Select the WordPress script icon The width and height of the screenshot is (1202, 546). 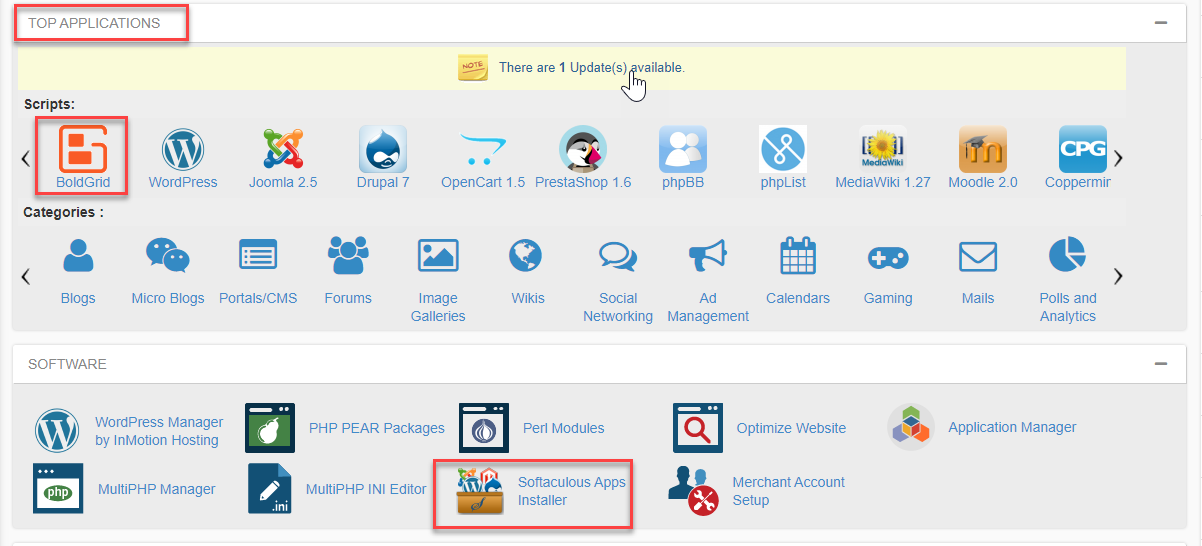(x=183, y=150)
